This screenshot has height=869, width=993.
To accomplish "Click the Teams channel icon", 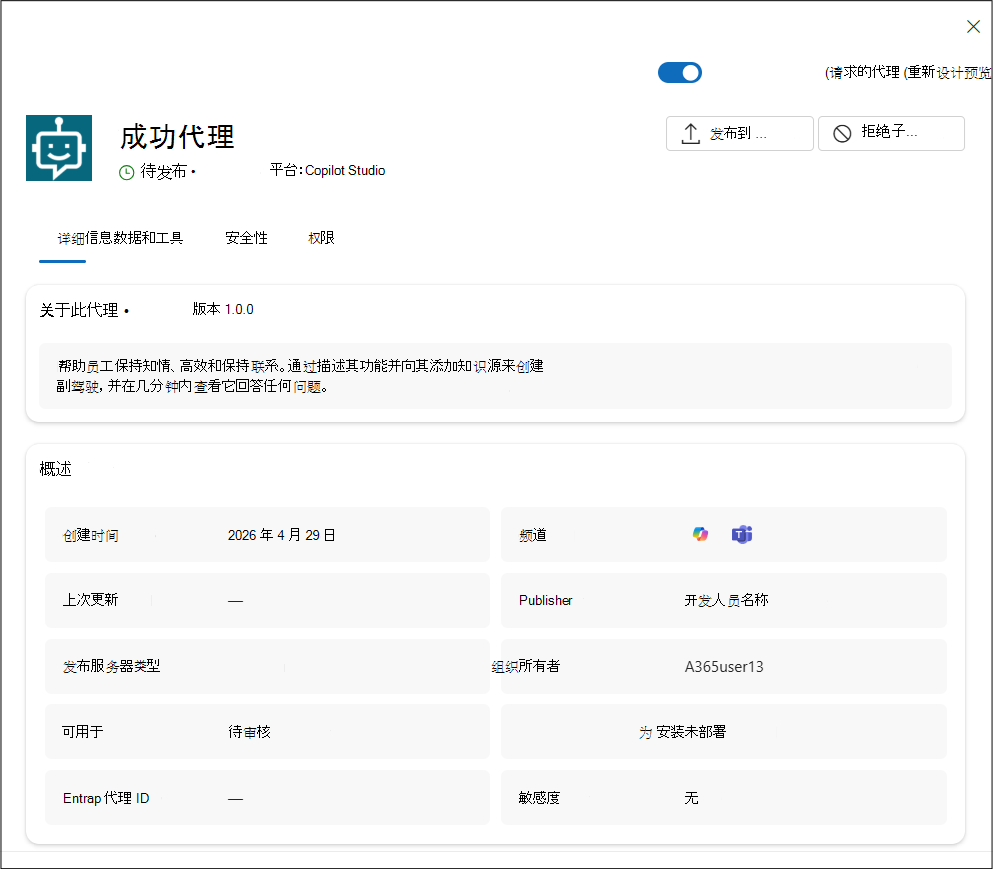I will (x=742, y=535).
